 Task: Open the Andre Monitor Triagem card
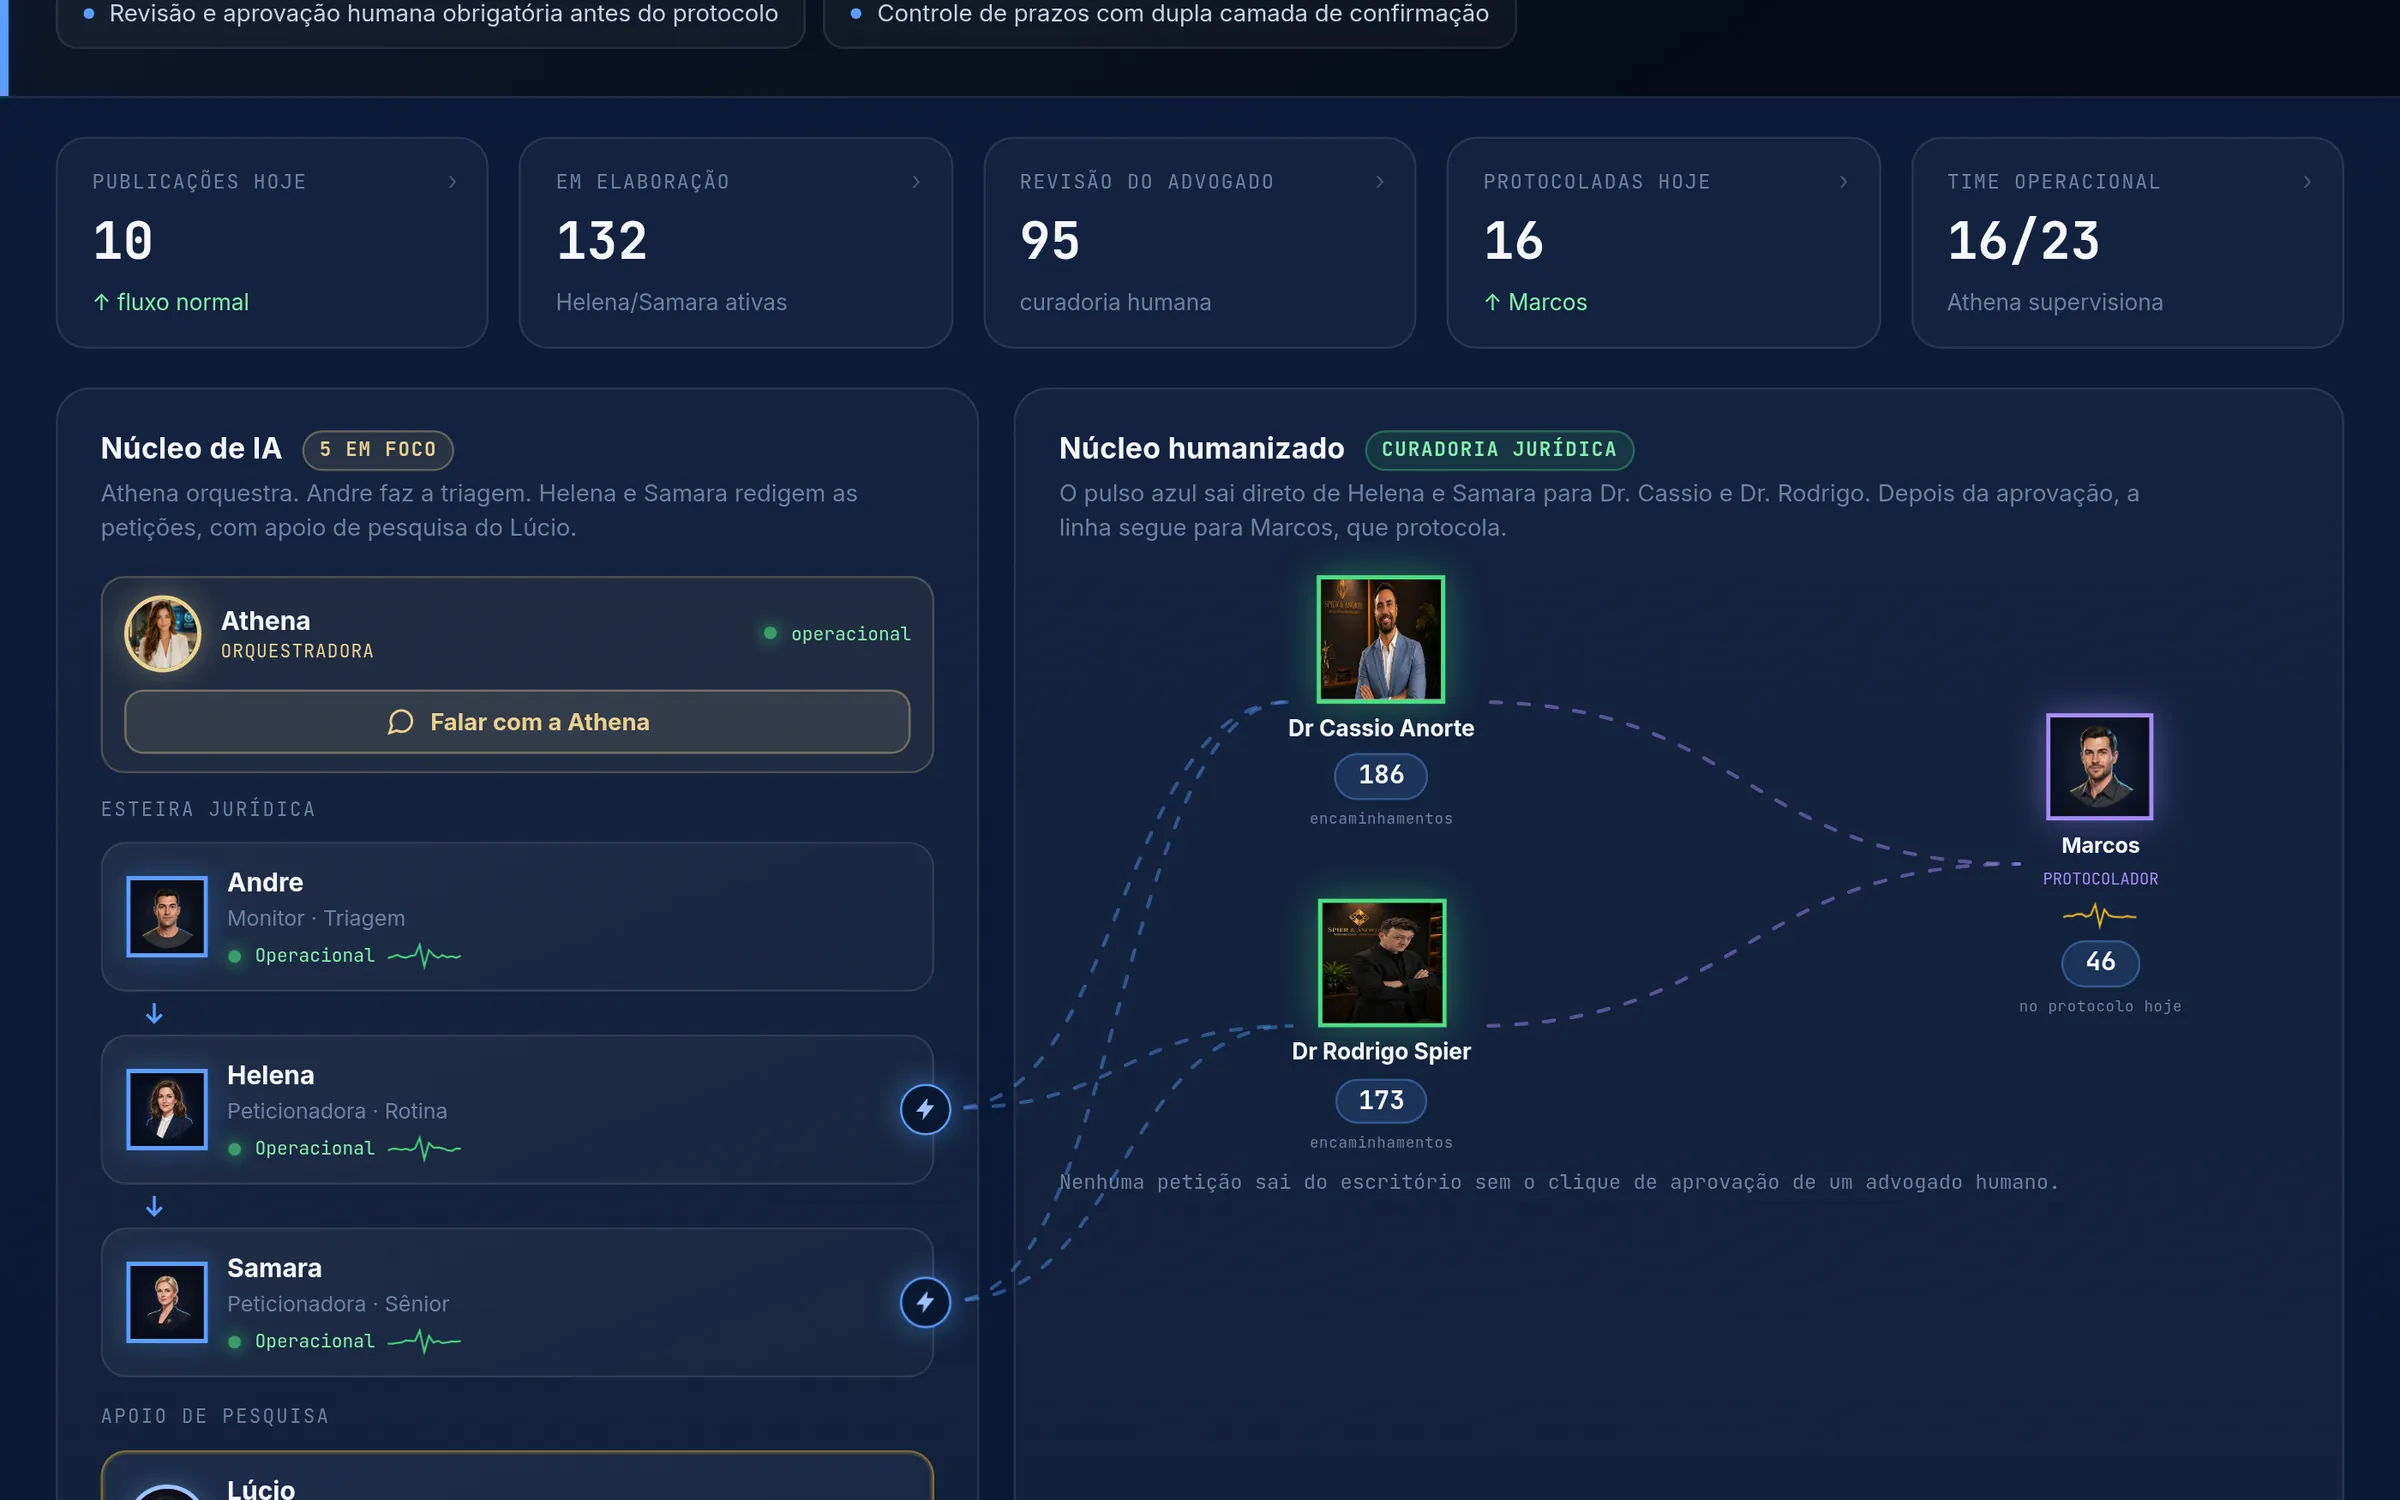(x=517, y=916)
